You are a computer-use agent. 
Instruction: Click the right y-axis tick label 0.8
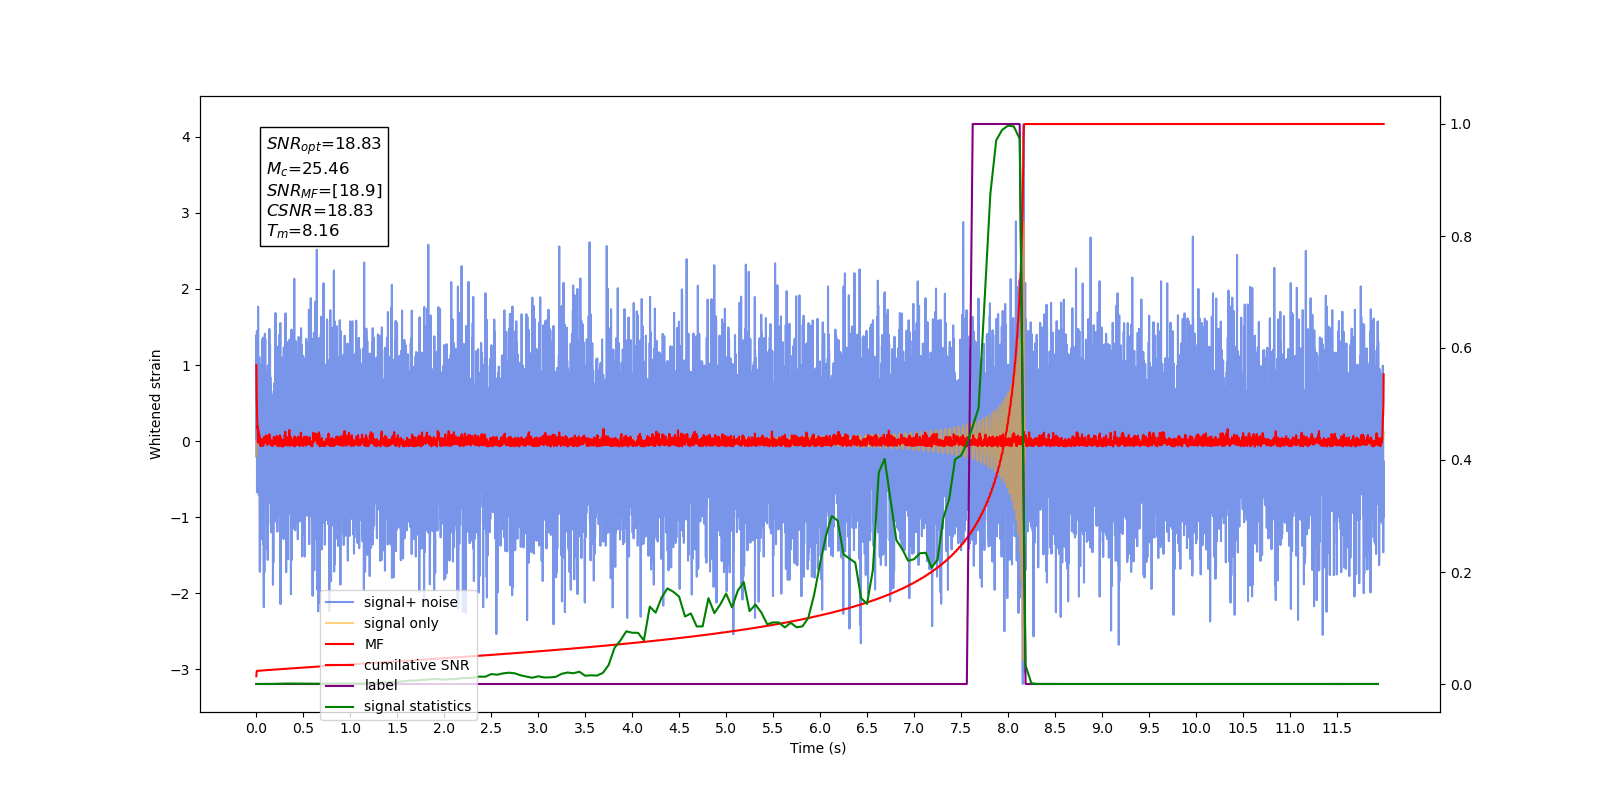1461,237
